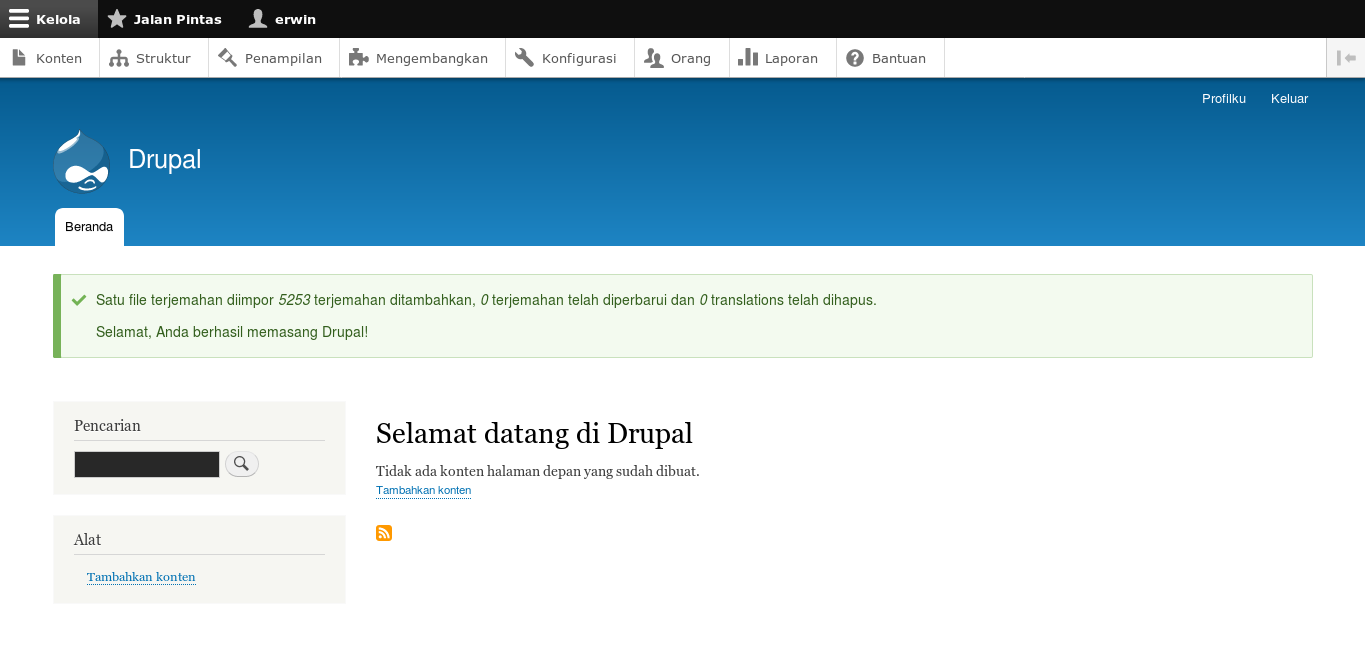Open the Laporan menu
Viewport: 1365px width, 646px height.
783,58
